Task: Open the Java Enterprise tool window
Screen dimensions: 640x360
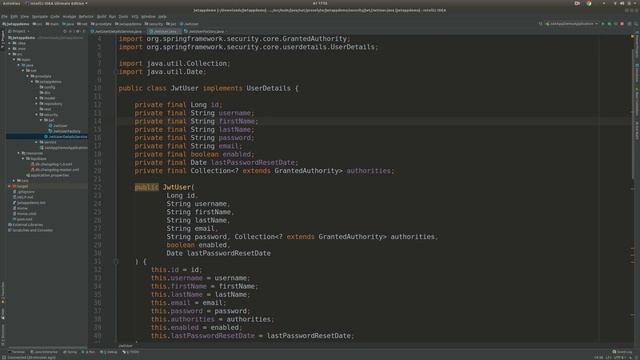Action: 44,352
